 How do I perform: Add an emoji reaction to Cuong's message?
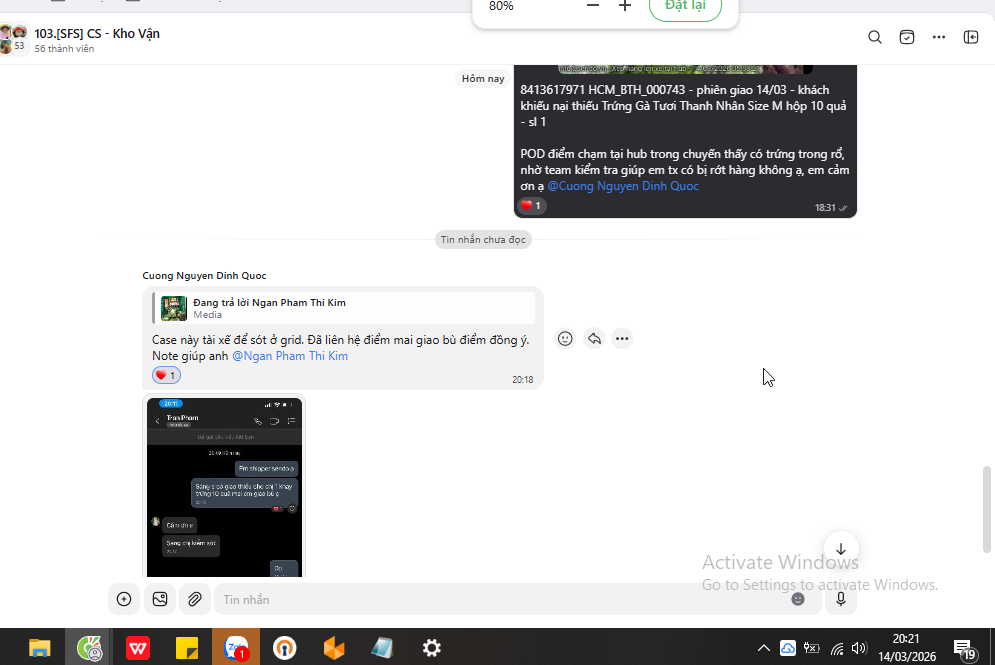pos(565,339)
